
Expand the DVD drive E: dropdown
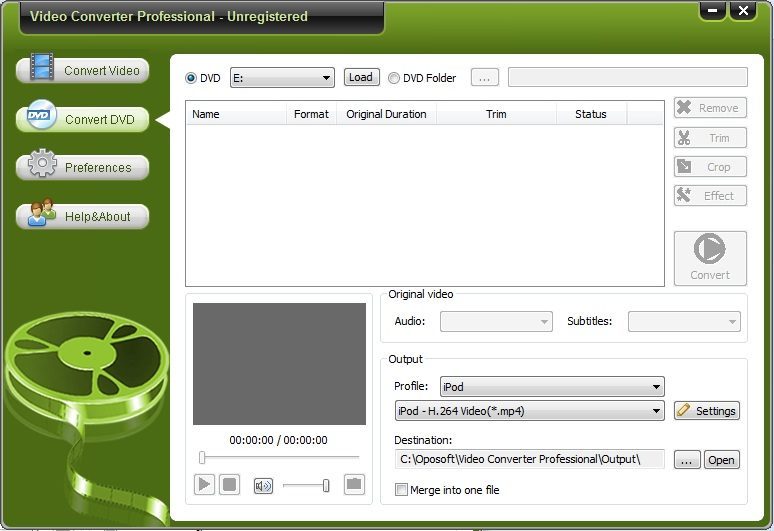point(282,78)
